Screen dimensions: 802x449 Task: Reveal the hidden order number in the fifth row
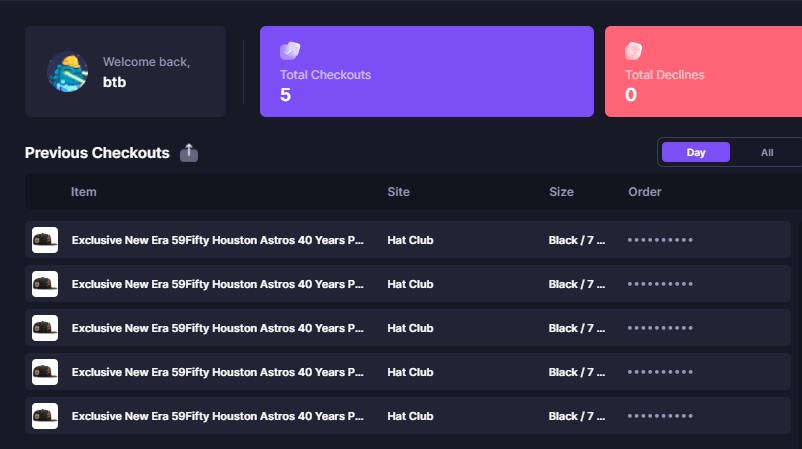660,416
